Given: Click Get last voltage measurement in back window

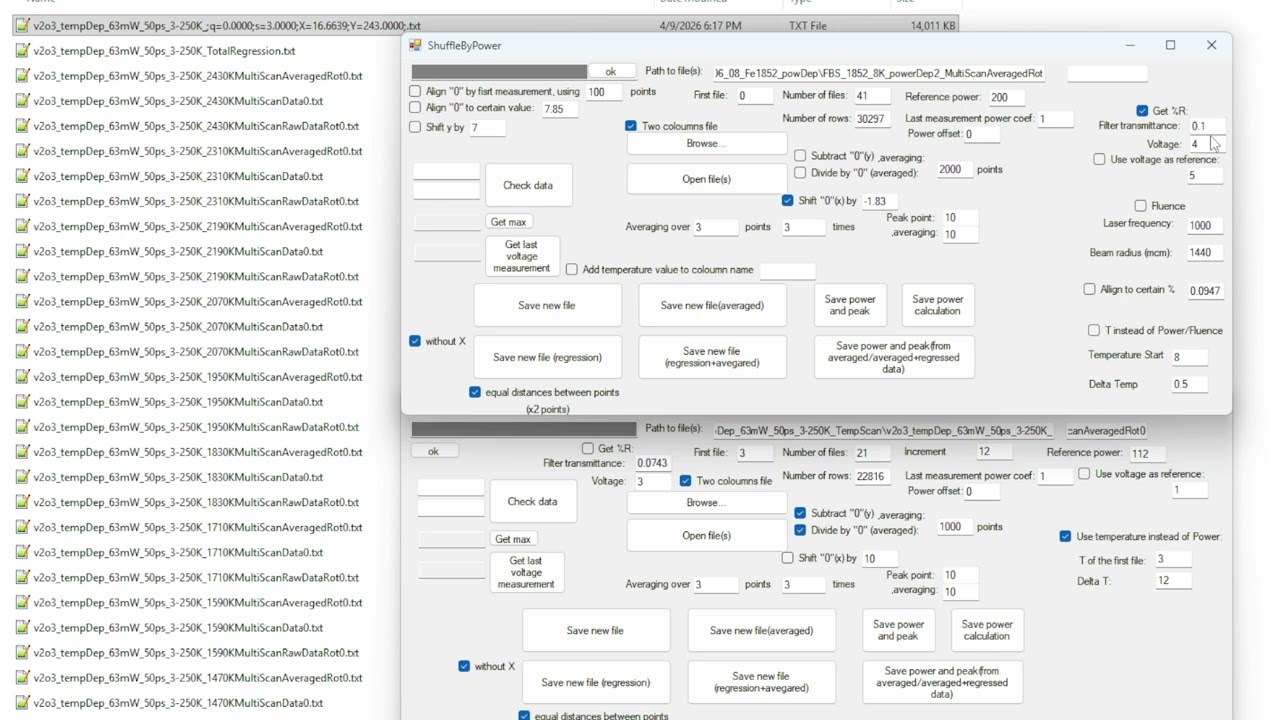Looking at the screenshot, I should tap(526, 572).
